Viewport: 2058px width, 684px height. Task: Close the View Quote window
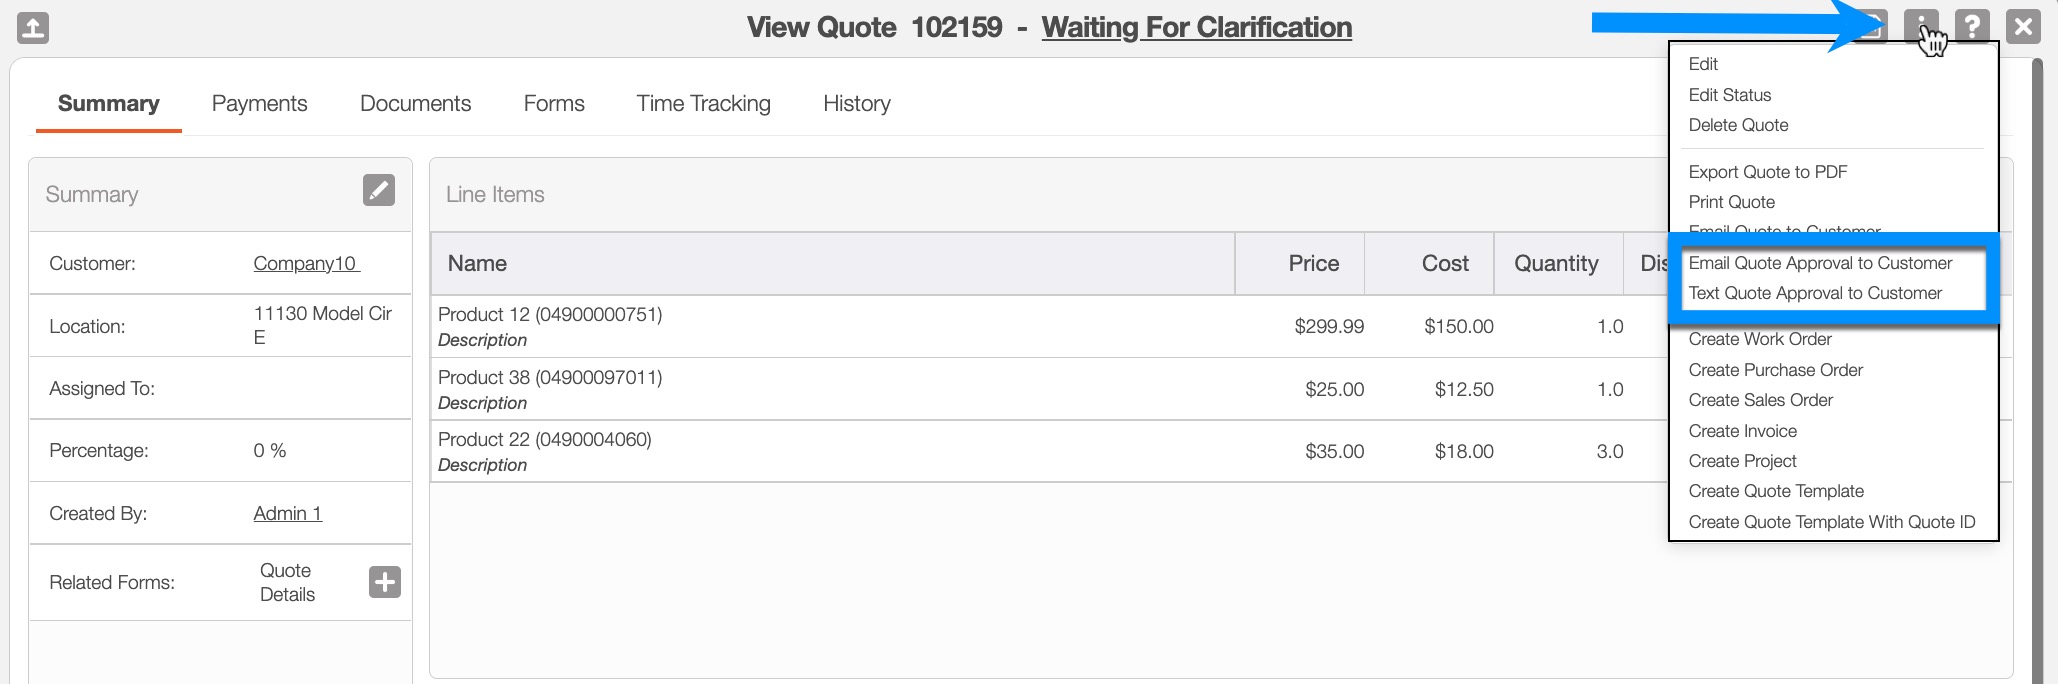2023,26
